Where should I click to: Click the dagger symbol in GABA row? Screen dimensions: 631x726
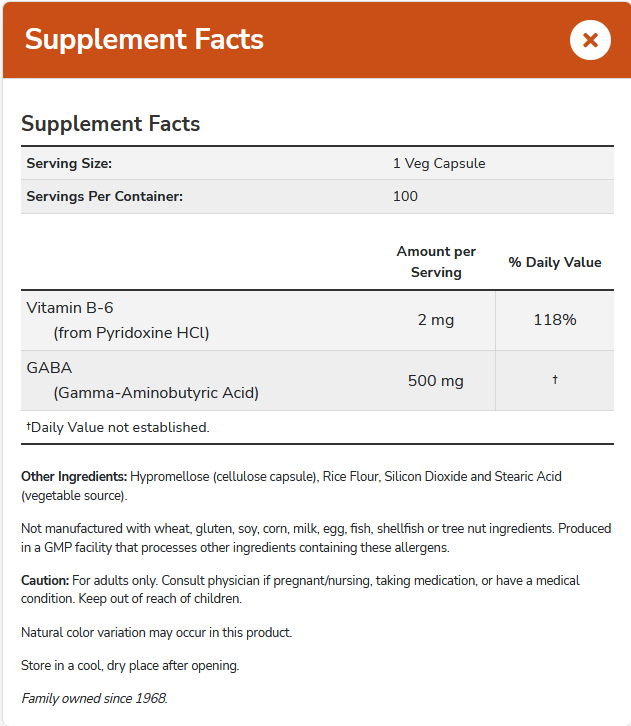(x=555, y=380)
